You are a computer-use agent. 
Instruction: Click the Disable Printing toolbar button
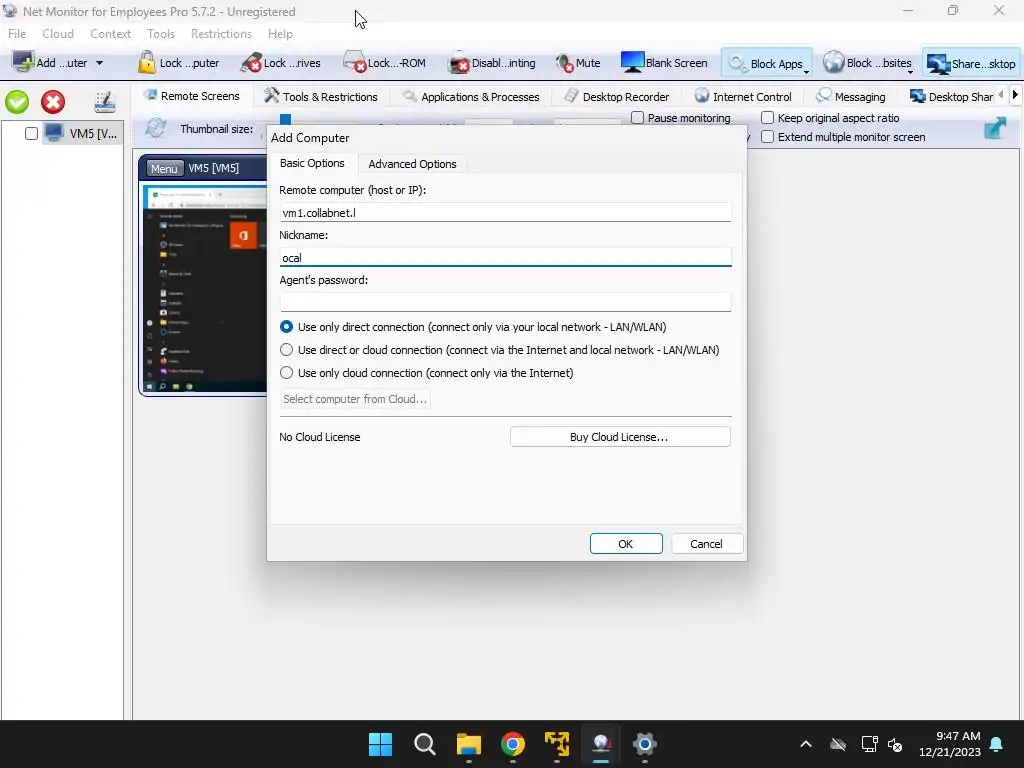point(492,63)
